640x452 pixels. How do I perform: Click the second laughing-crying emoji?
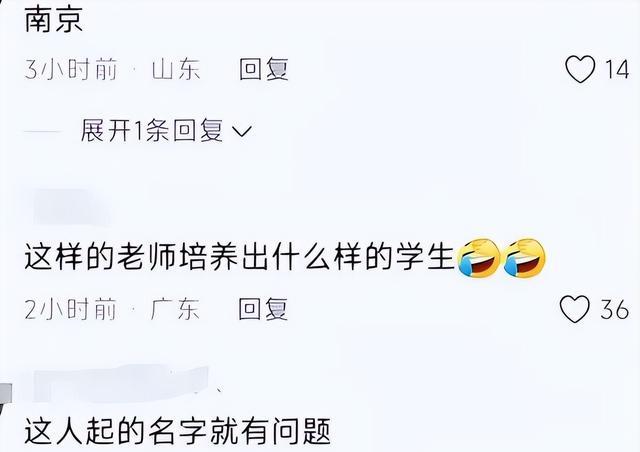tap(524, 258)
